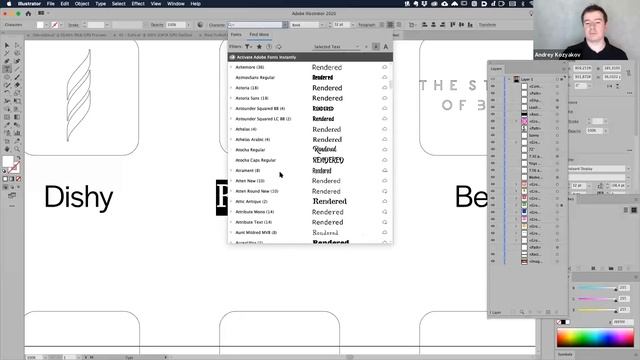This screenshot has height=360, width=640.
Task: Select the Layers panel tab
Action: 496,69
